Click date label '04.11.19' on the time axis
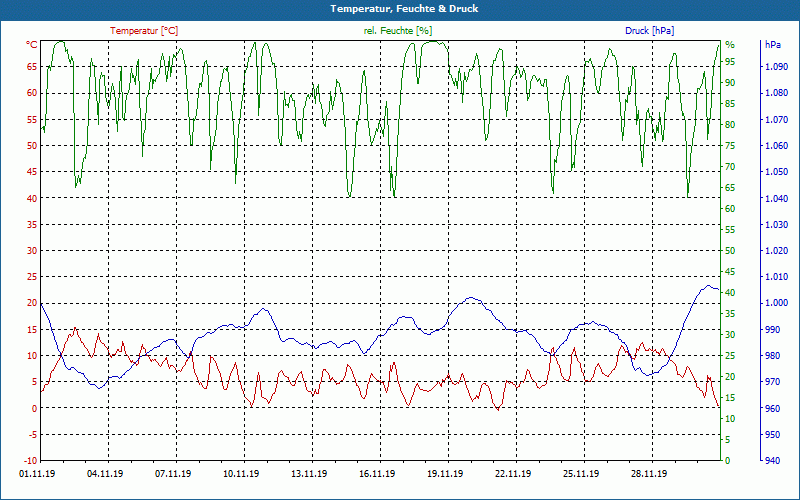 [105, 474]
